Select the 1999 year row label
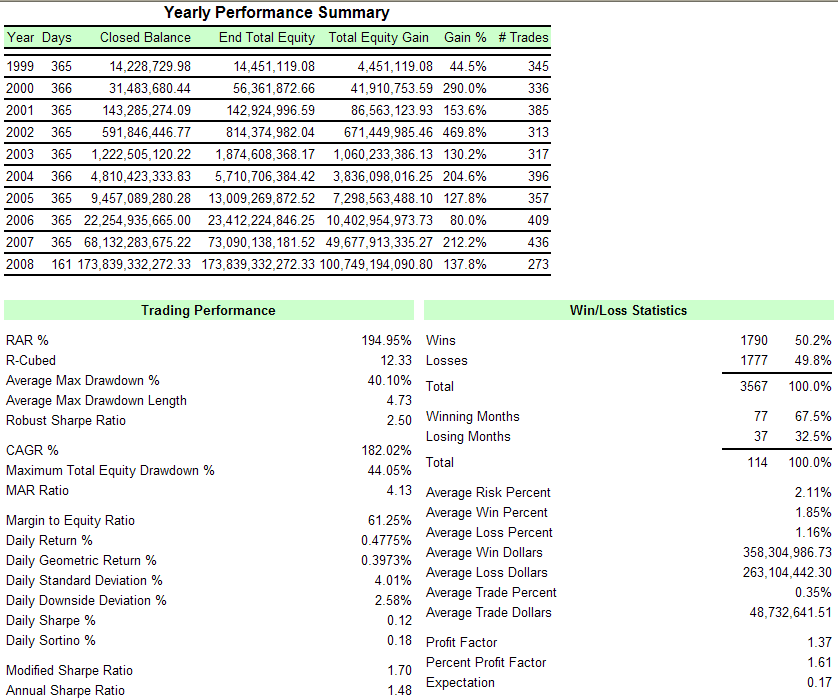 pos(20,66)
